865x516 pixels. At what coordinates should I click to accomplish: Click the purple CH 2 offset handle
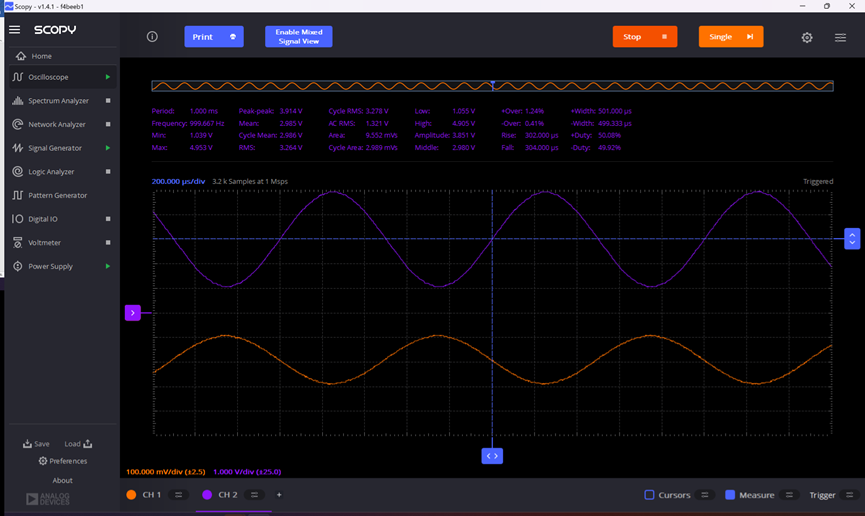click(132, 313)
